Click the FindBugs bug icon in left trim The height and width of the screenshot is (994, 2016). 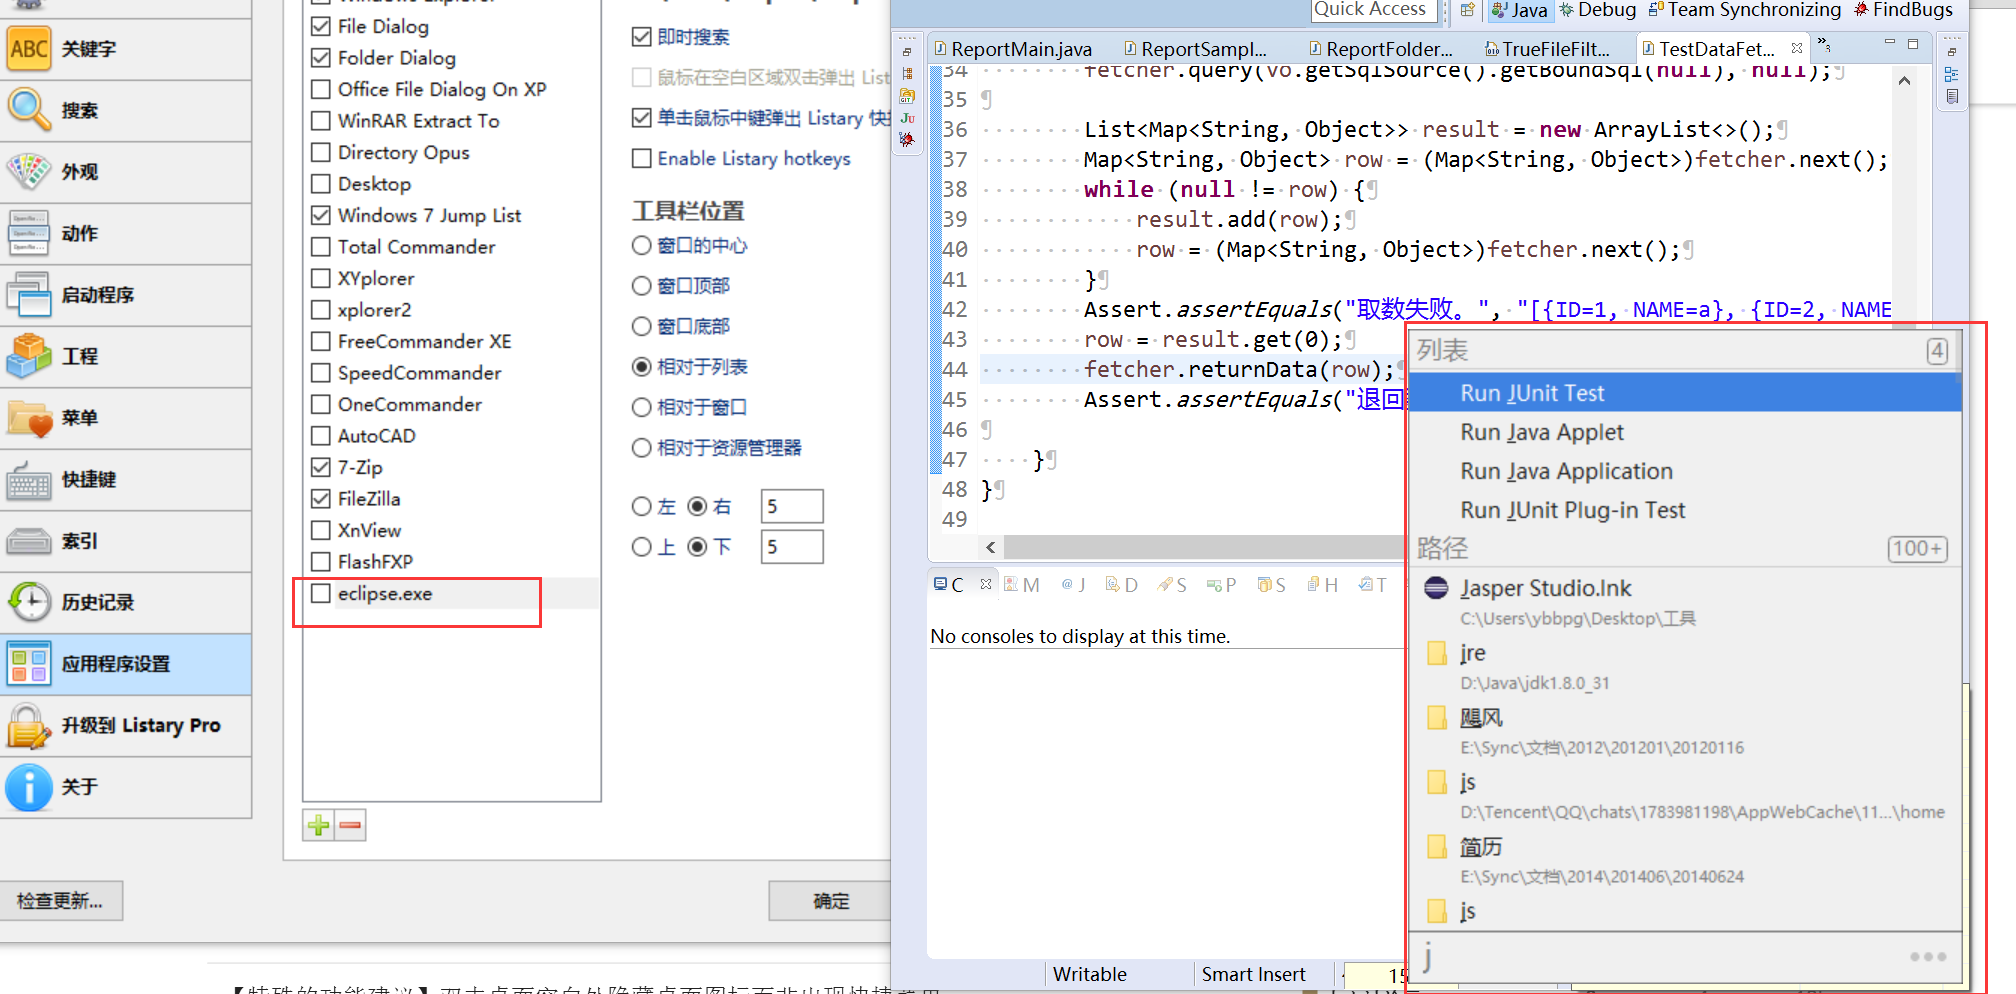tap(907, 140)
